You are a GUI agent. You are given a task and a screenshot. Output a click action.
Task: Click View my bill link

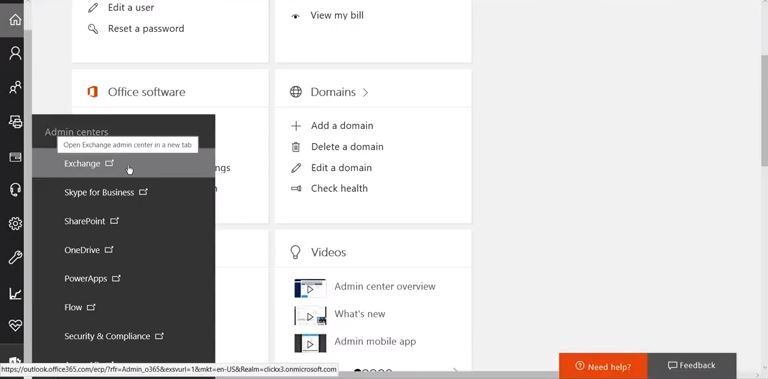[337, 15]
